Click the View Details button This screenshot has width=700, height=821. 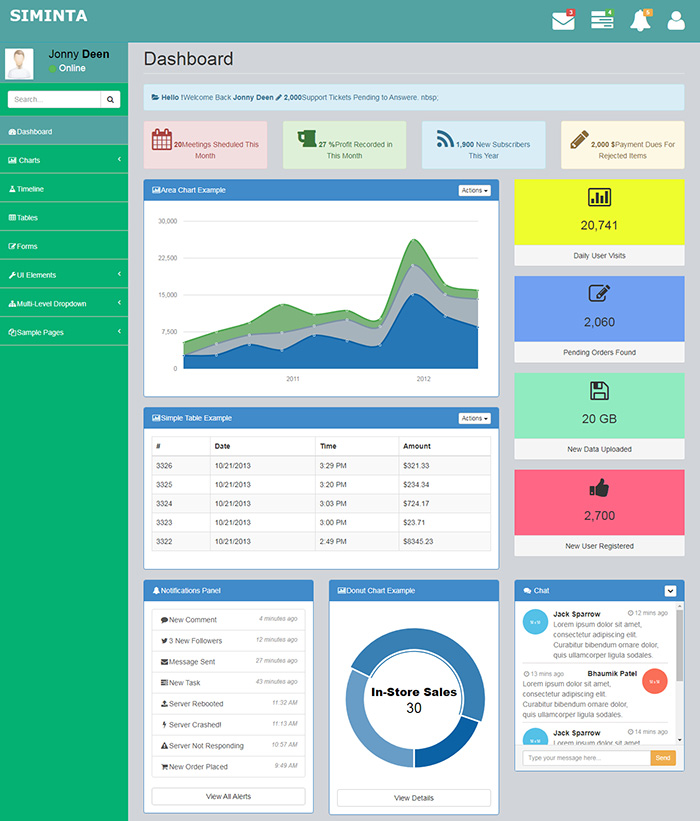(x=414, y=798)
